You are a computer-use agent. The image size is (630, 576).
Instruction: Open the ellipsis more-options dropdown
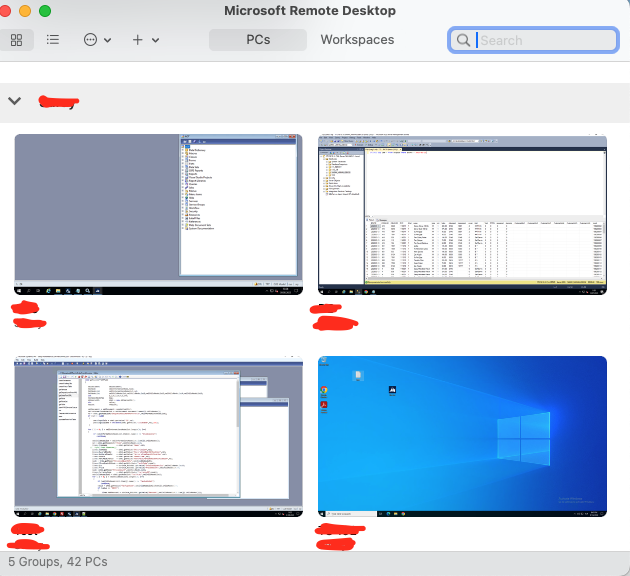pyautogui.click(x=97, y=40)
